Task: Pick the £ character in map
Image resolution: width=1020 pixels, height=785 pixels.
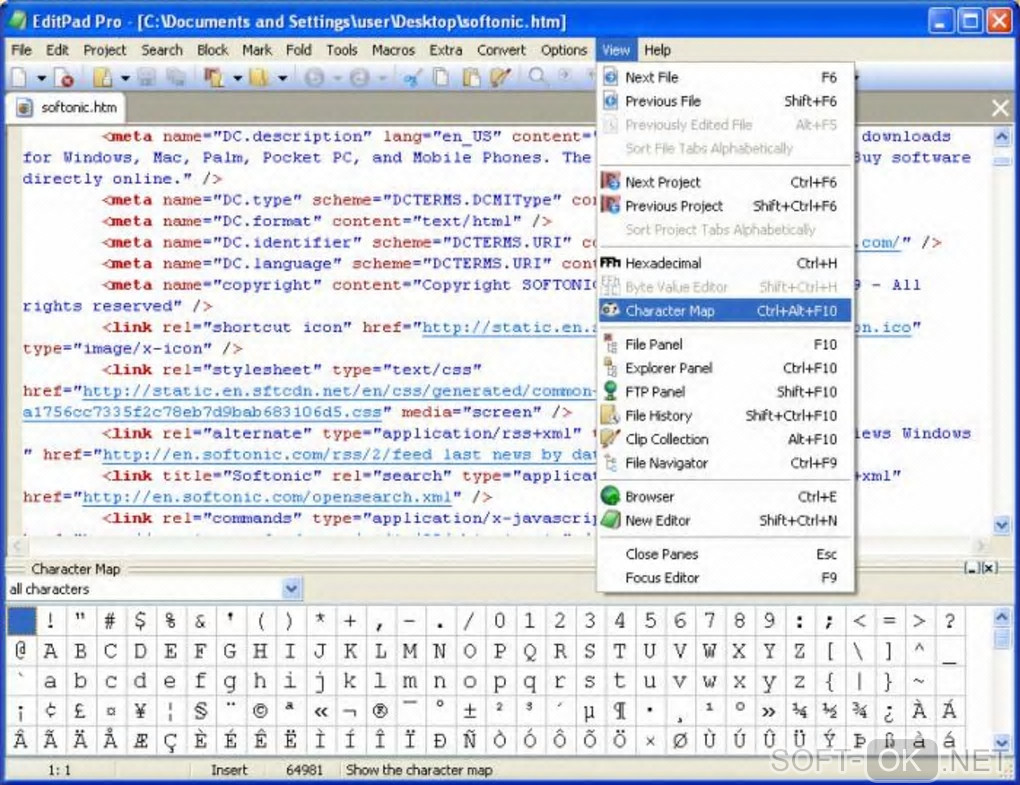Action: pos(80,711)
